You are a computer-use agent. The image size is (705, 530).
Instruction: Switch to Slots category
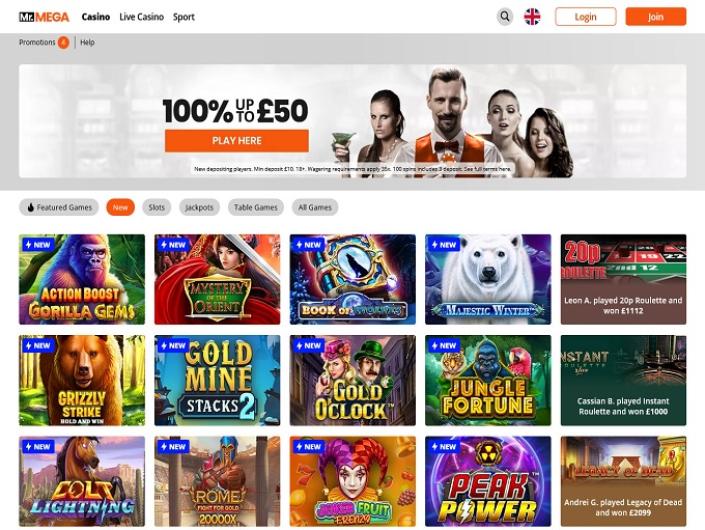tap(156, 207)
